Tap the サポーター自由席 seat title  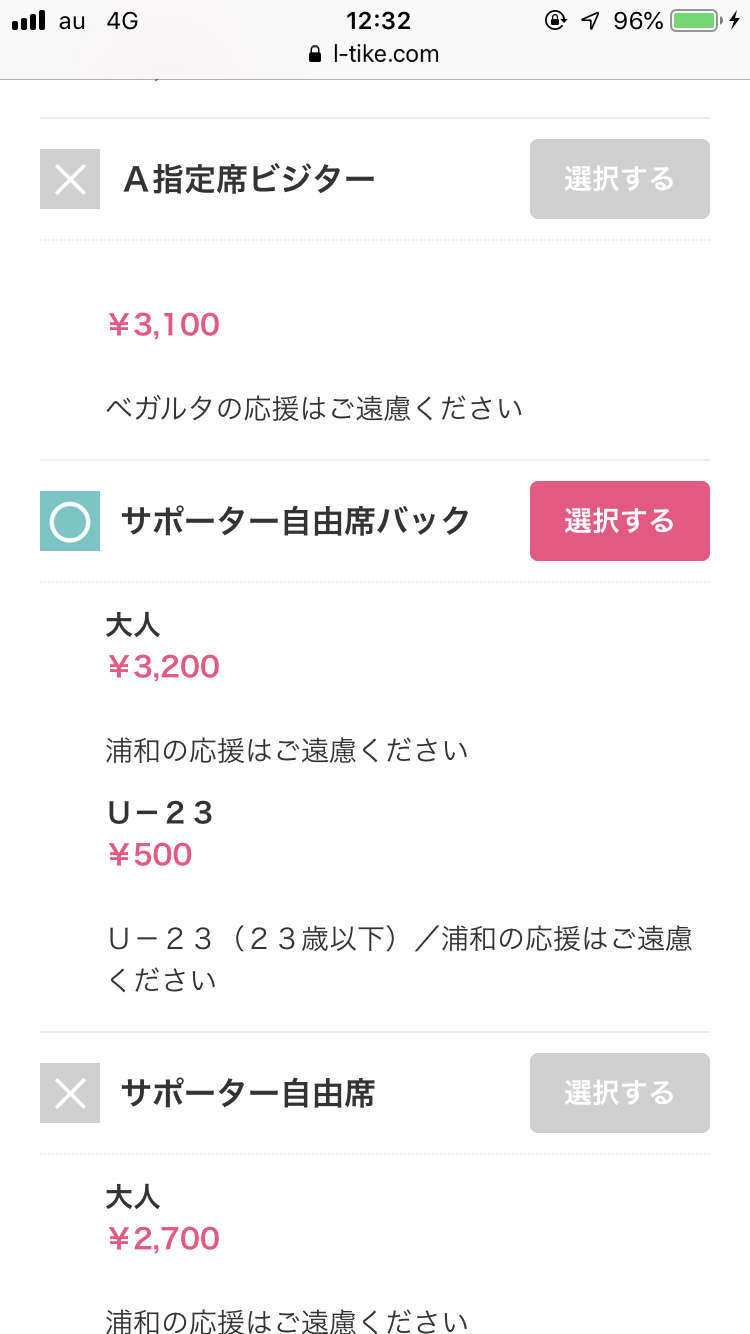247,1093
